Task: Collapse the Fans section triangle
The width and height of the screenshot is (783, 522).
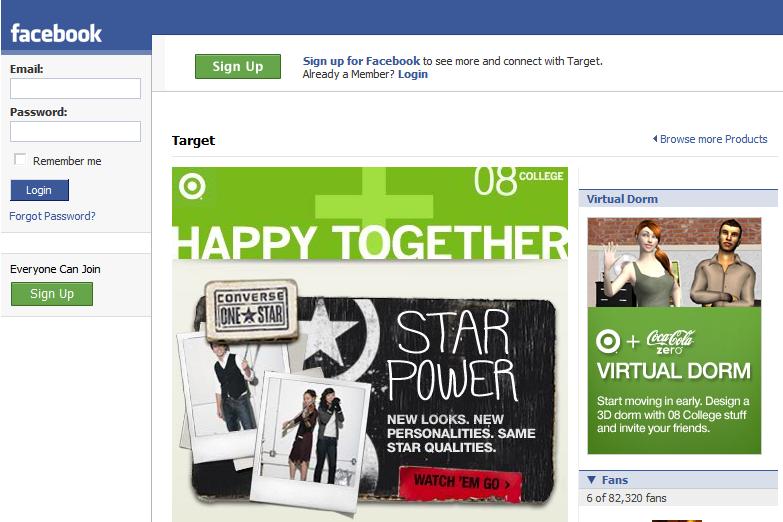Action: tap(592, 480)
